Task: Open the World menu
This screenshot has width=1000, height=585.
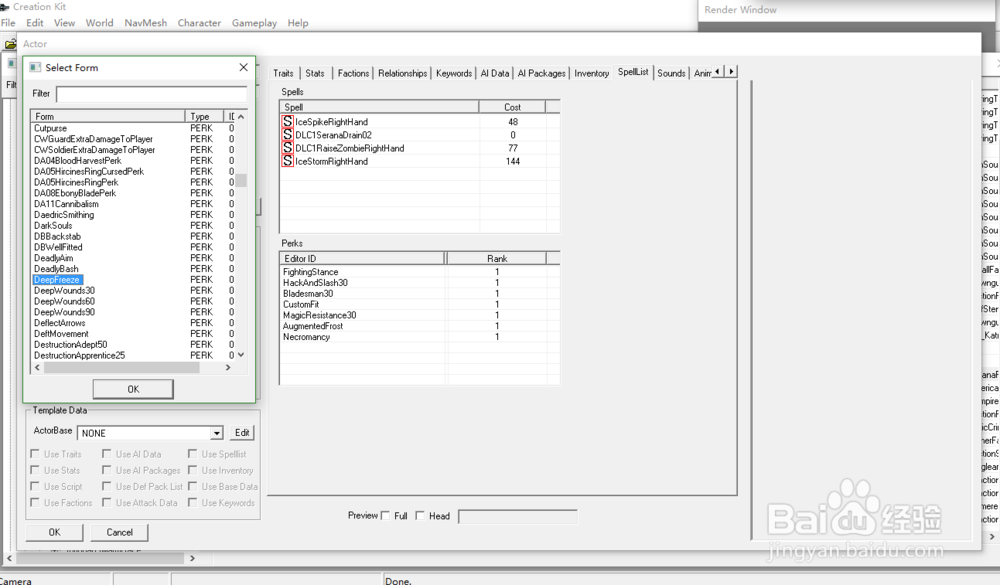Action: (99, 23)
